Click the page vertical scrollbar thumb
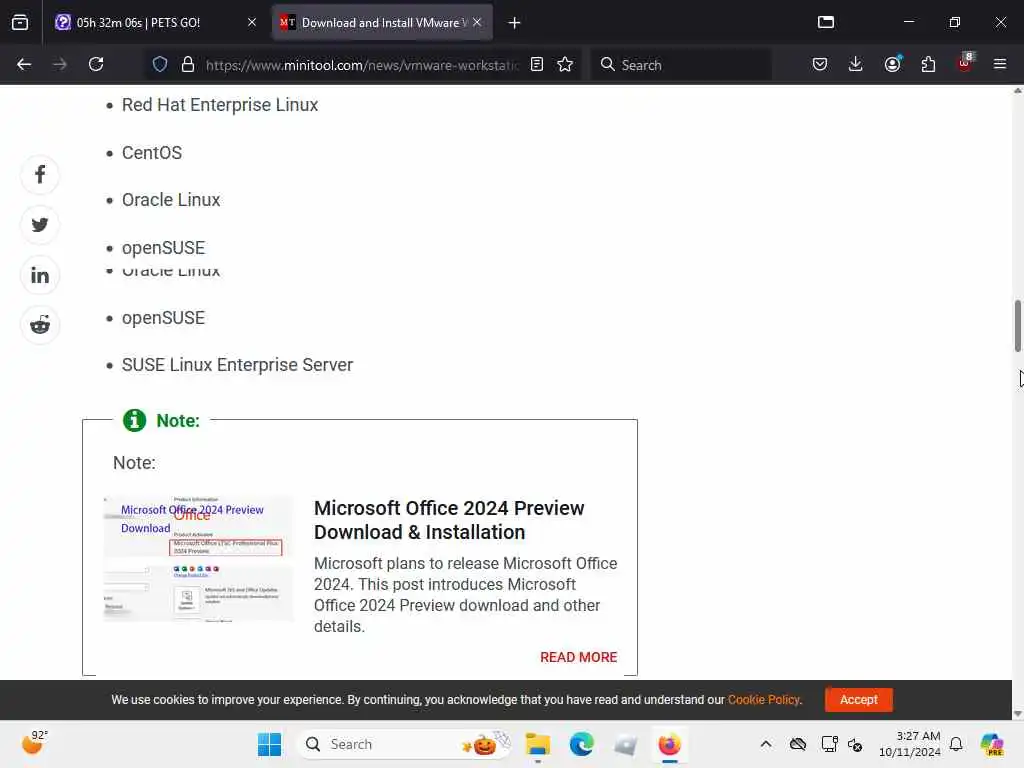The width and height of the screenshot is (1024, 768). pyautogui.click(x=1017, y=325)
